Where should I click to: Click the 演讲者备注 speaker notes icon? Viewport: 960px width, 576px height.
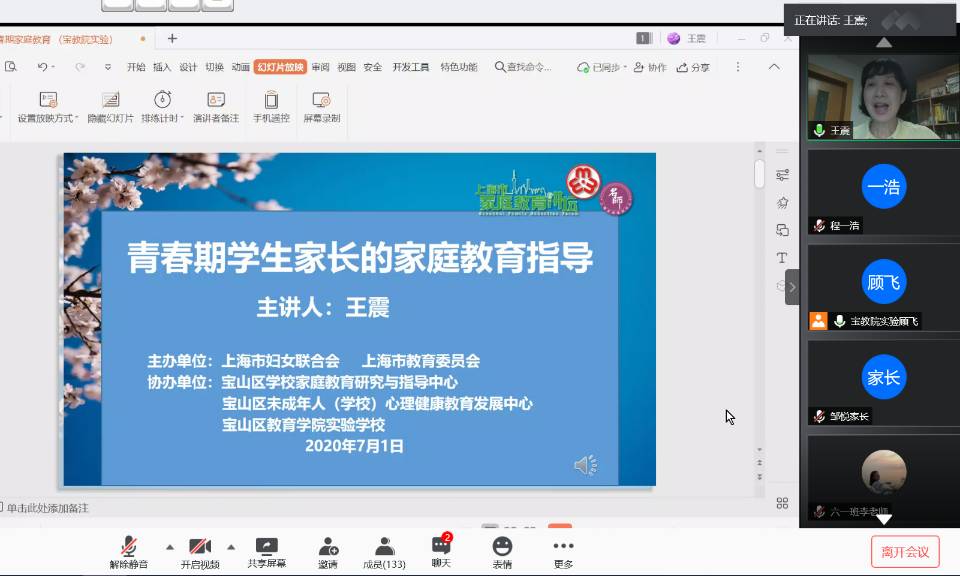(216, 100)
